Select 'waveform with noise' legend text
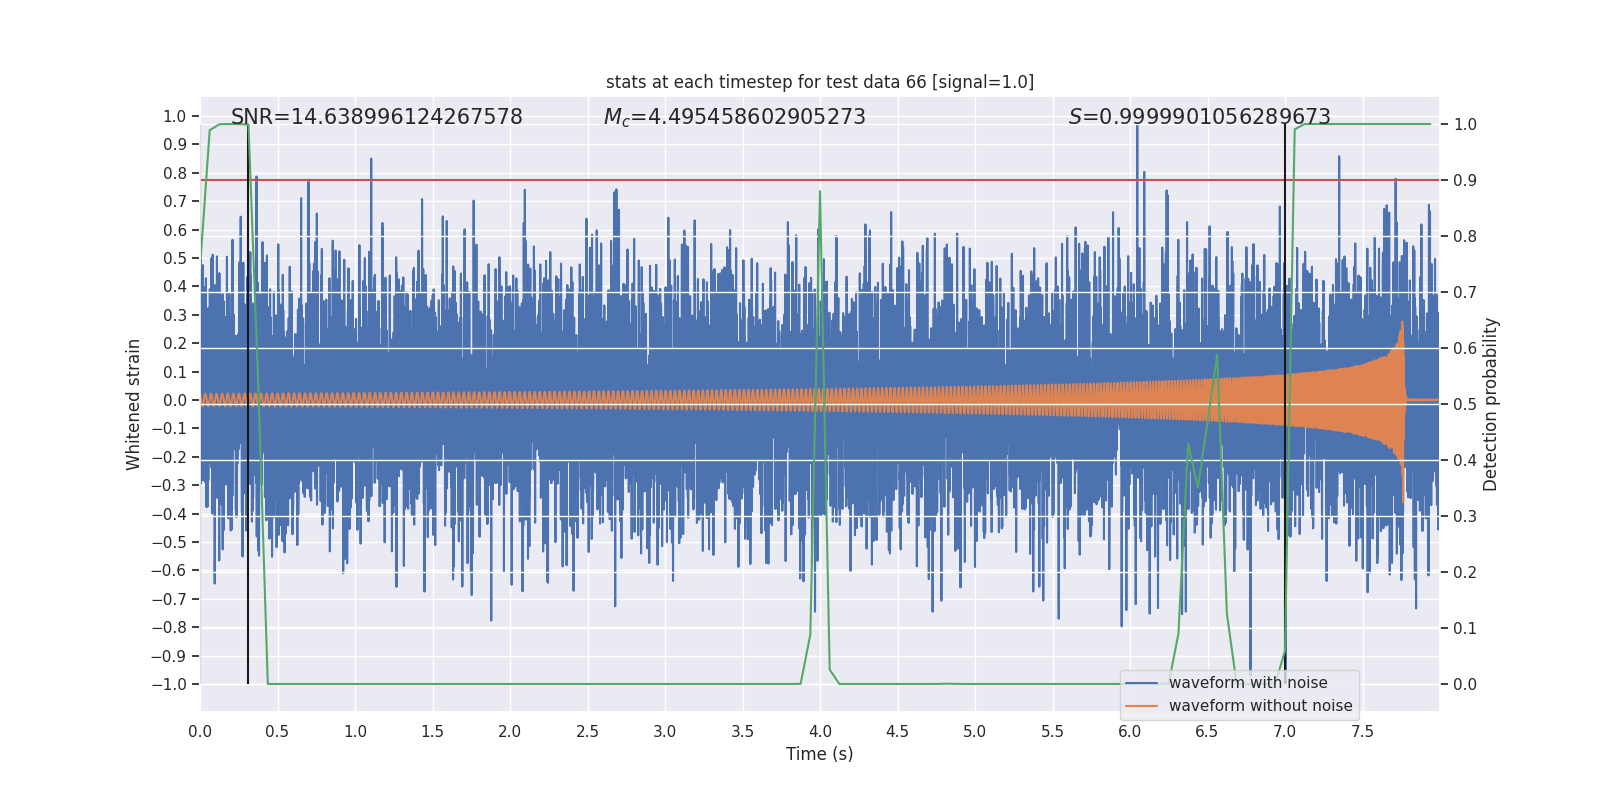 [1247, 683]
